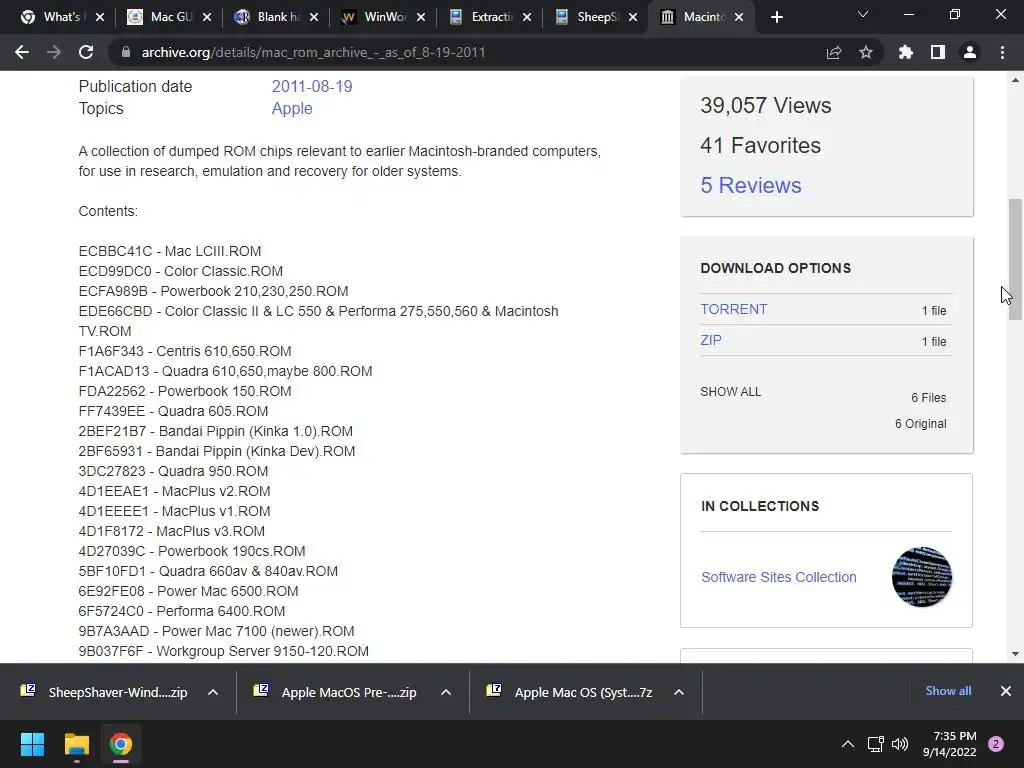Click the Chrome taskbar icon
This screenshot has width=1024, height=768.
(x=121, y=744)
